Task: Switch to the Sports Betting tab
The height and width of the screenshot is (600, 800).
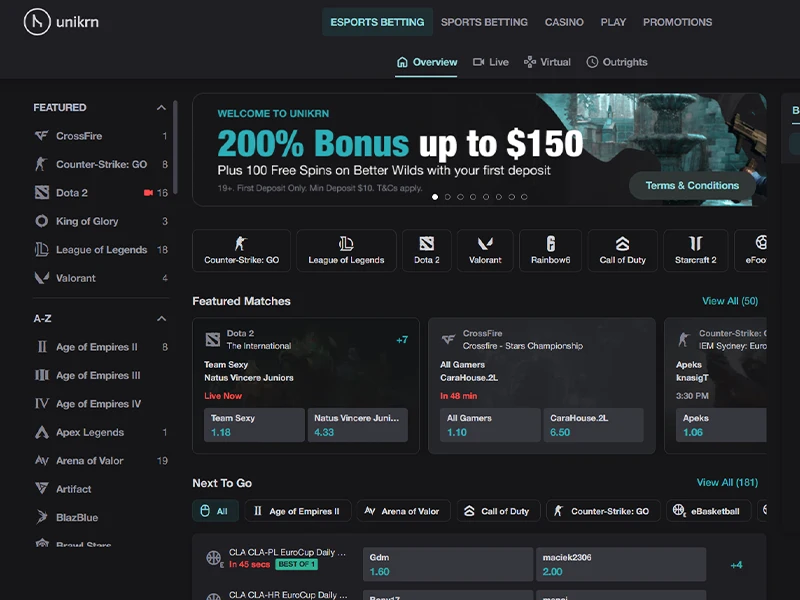Action: [x=484, y=22]
